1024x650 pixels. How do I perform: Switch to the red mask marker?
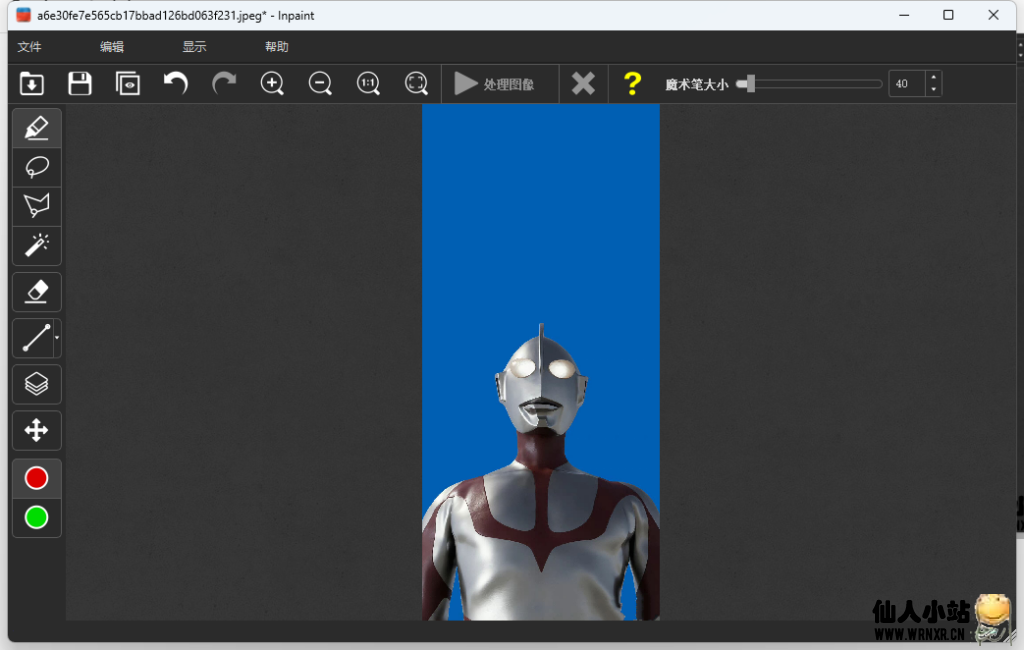[36, 479]
